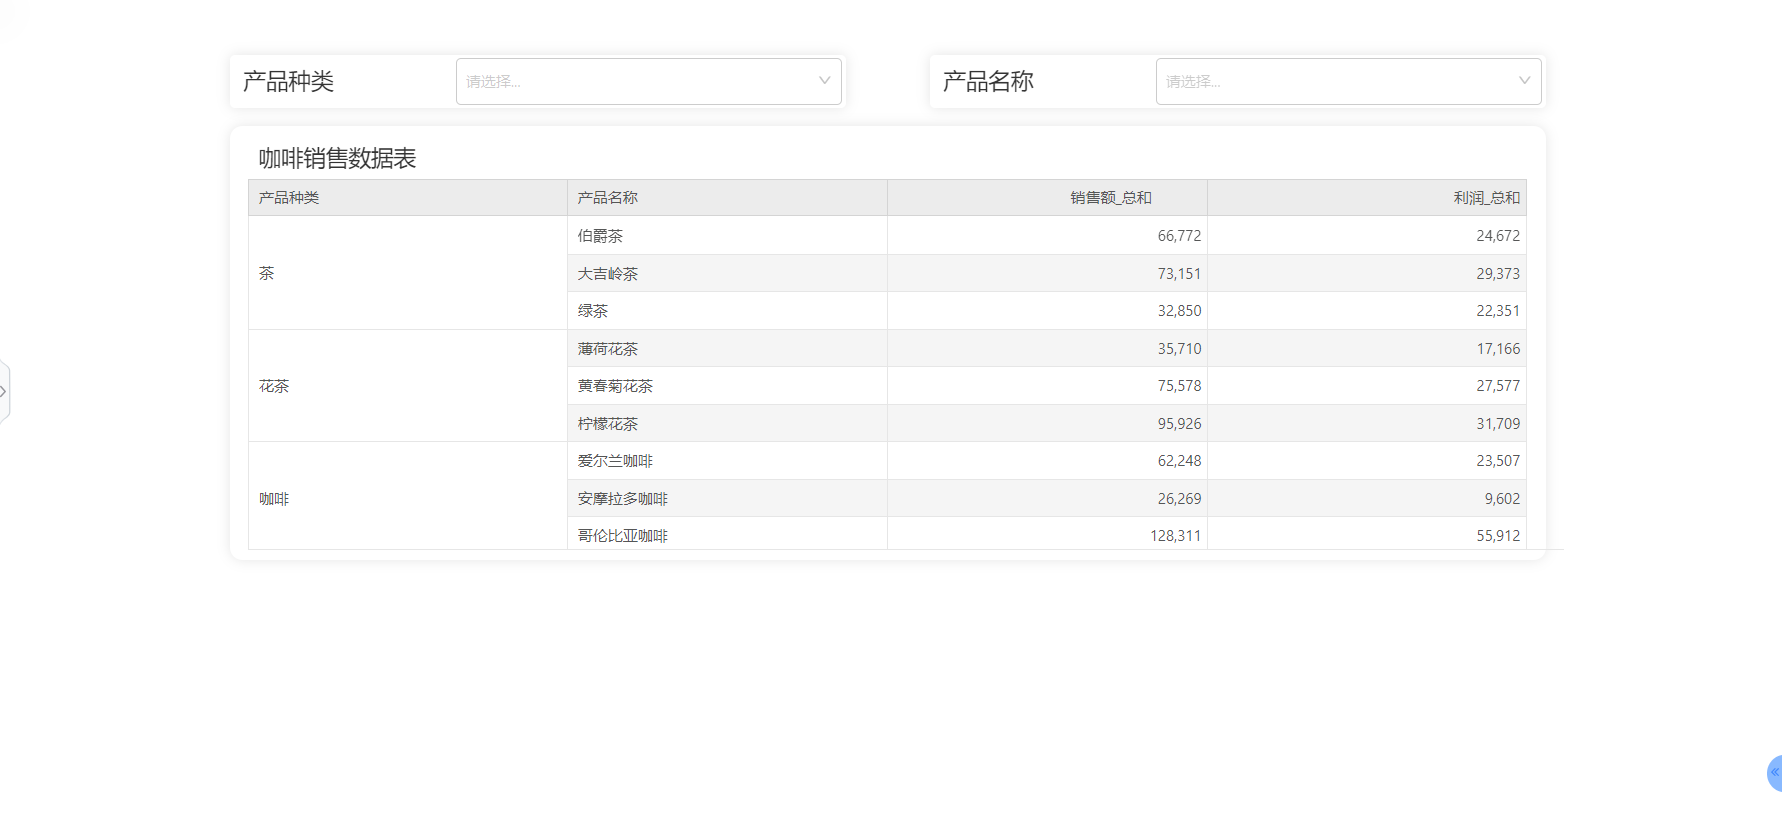The height and width of the screenshot is (840, 1782).
Task: Select the 安摩拉多咖啡 product cell
Action: coord(727,498)
